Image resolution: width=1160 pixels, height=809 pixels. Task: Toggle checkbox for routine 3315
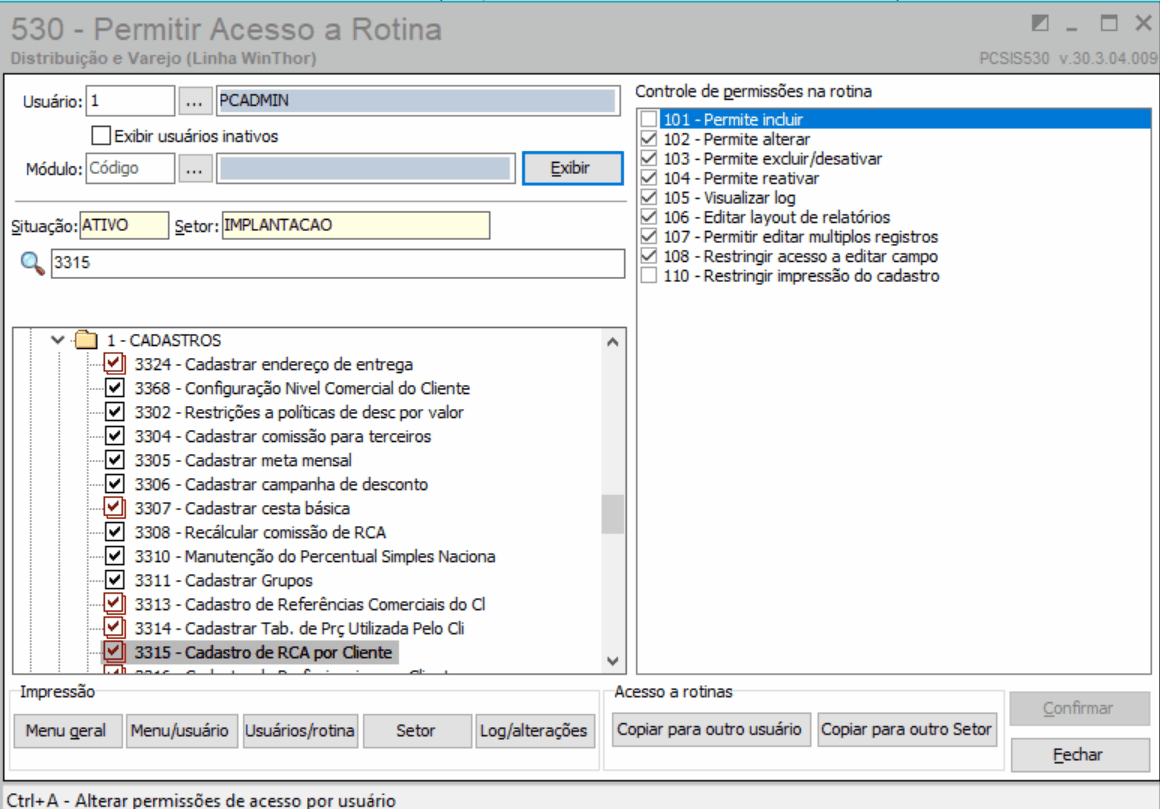tap(114, 652)
